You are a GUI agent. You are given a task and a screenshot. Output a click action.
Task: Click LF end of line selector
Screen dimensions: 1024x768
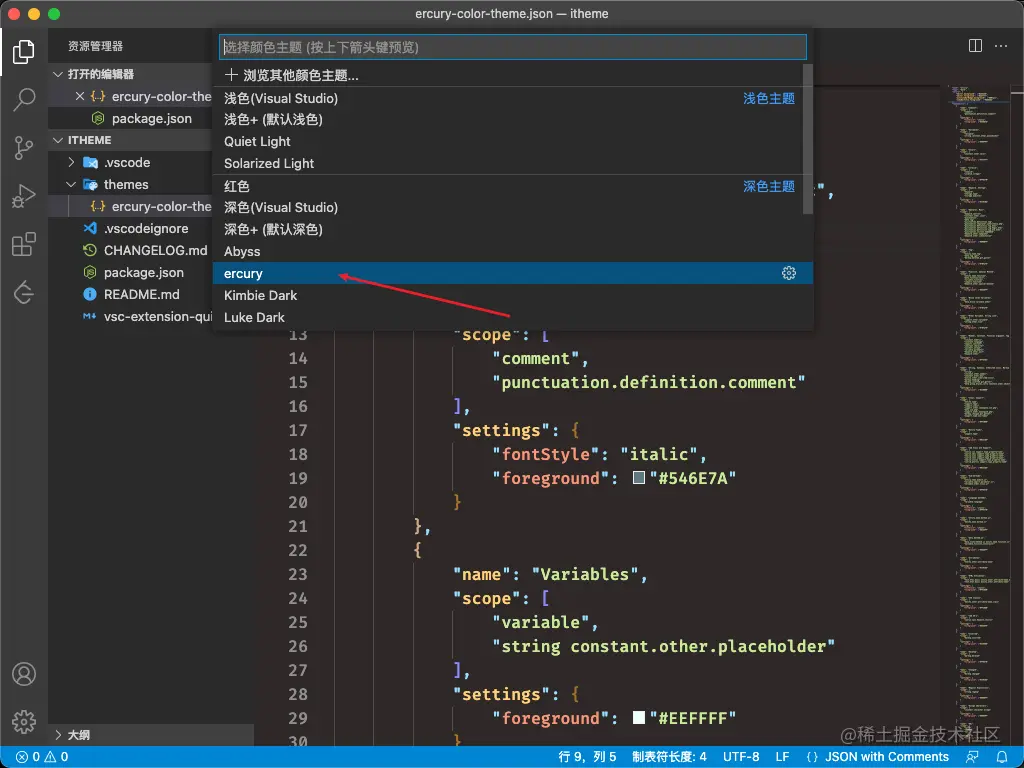782,757
